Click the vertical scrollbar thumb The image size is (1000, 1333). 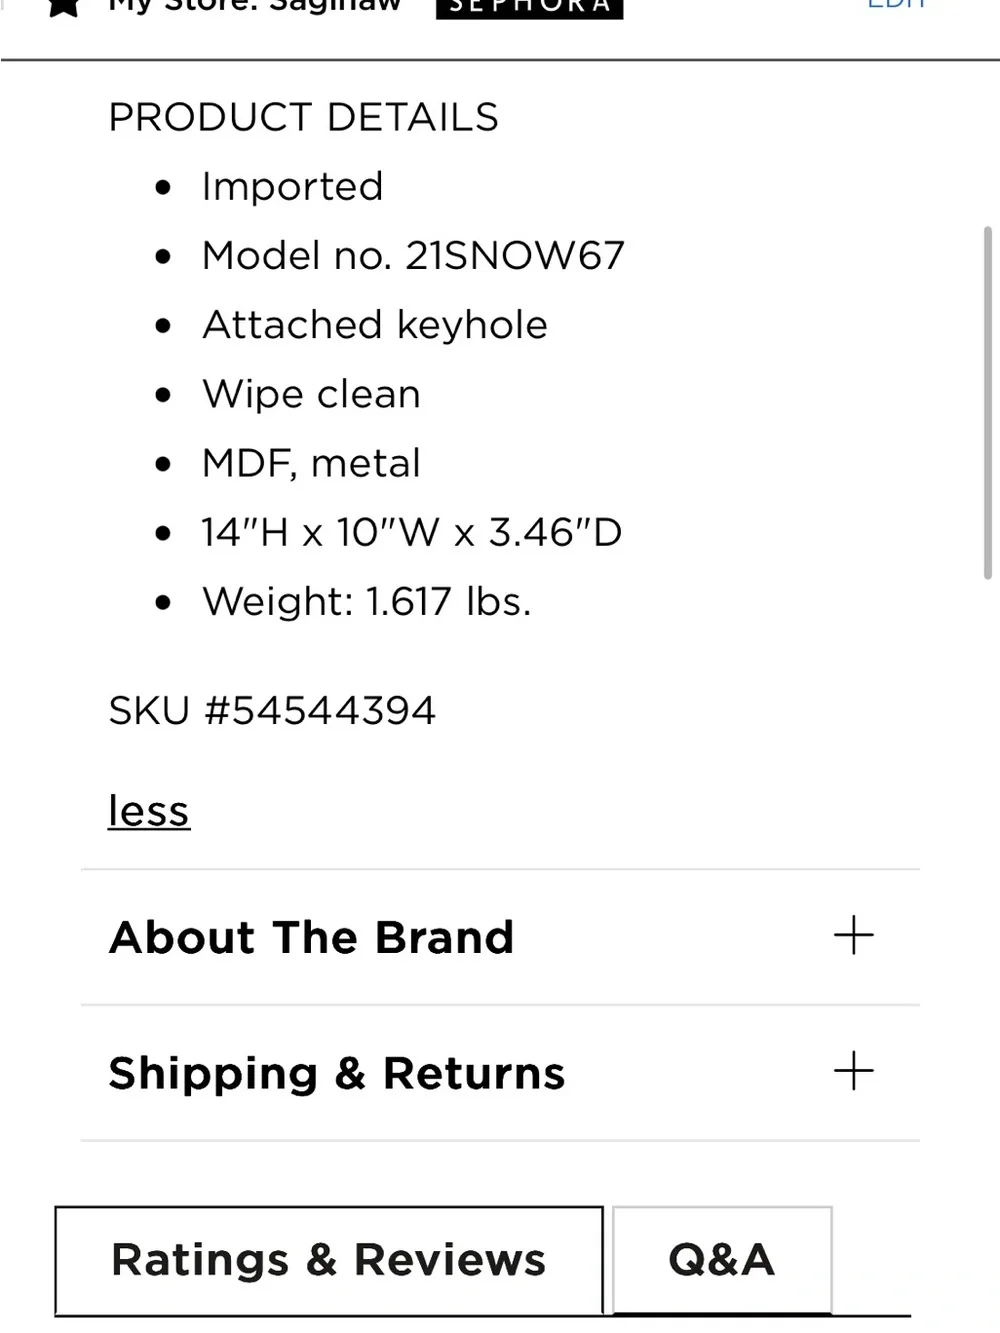(988, 403)
